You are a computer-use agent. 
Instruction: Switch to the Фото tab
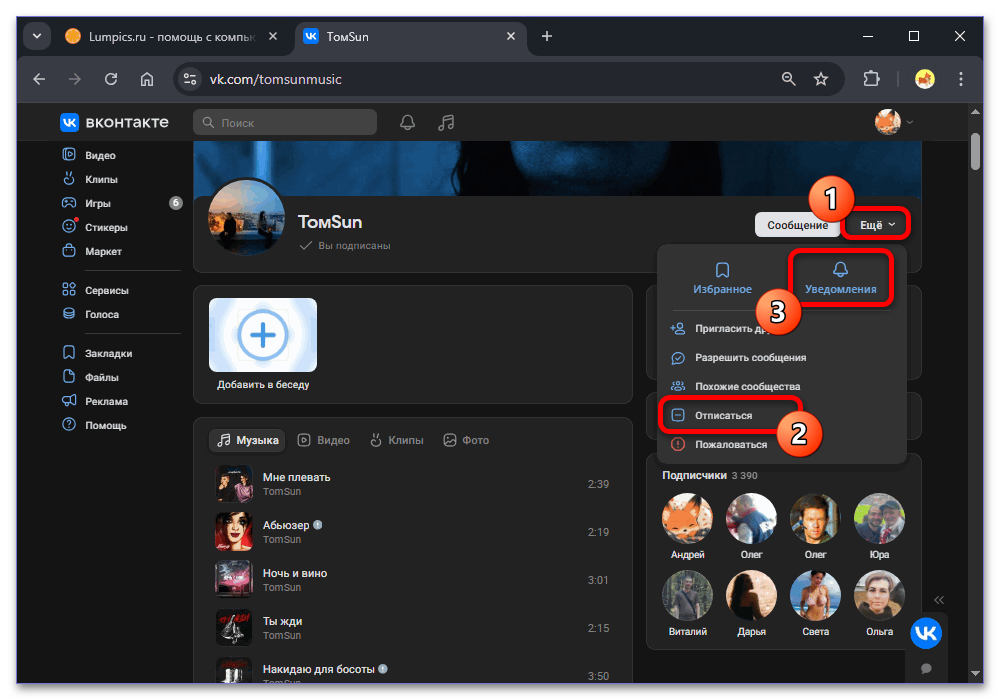point(466,440)
